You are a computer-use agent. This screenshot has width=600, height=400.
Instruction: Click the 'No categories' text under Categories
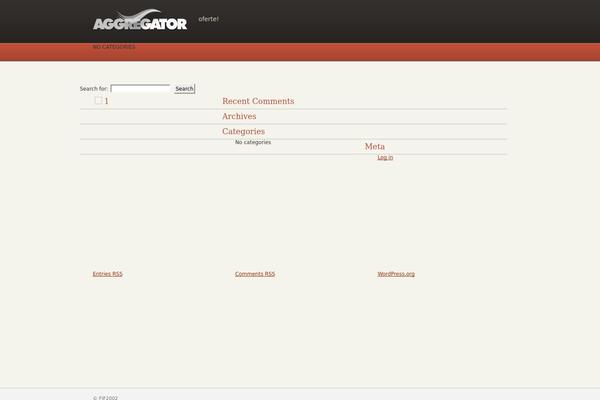point(253,142)
